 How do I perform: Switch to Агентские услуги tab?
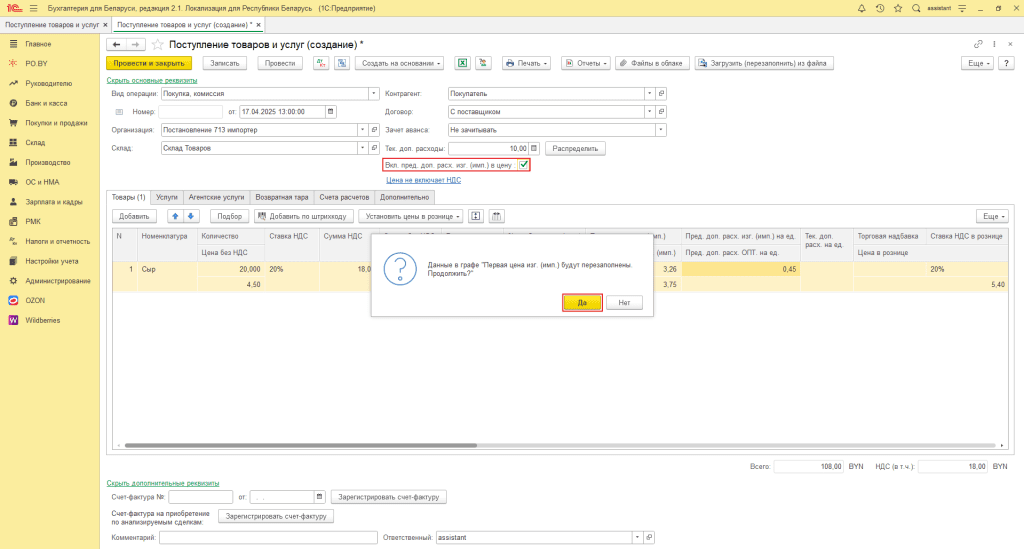pos(216,197)
